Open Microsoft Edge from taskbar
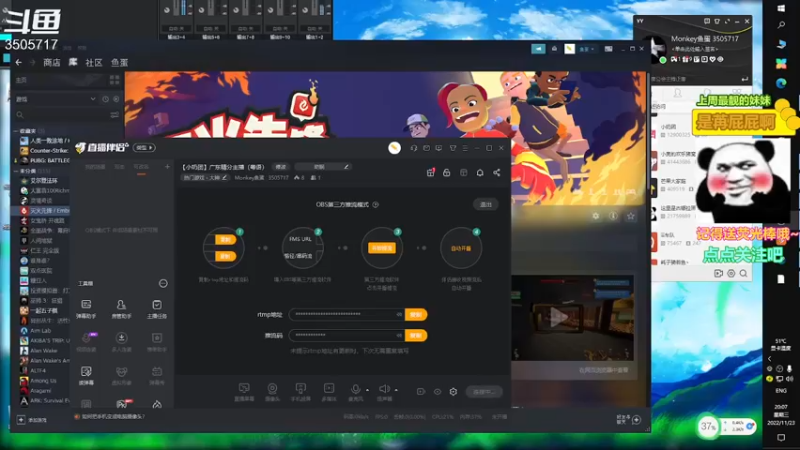This screenshot has width=800, height=450. coord(781,83)
